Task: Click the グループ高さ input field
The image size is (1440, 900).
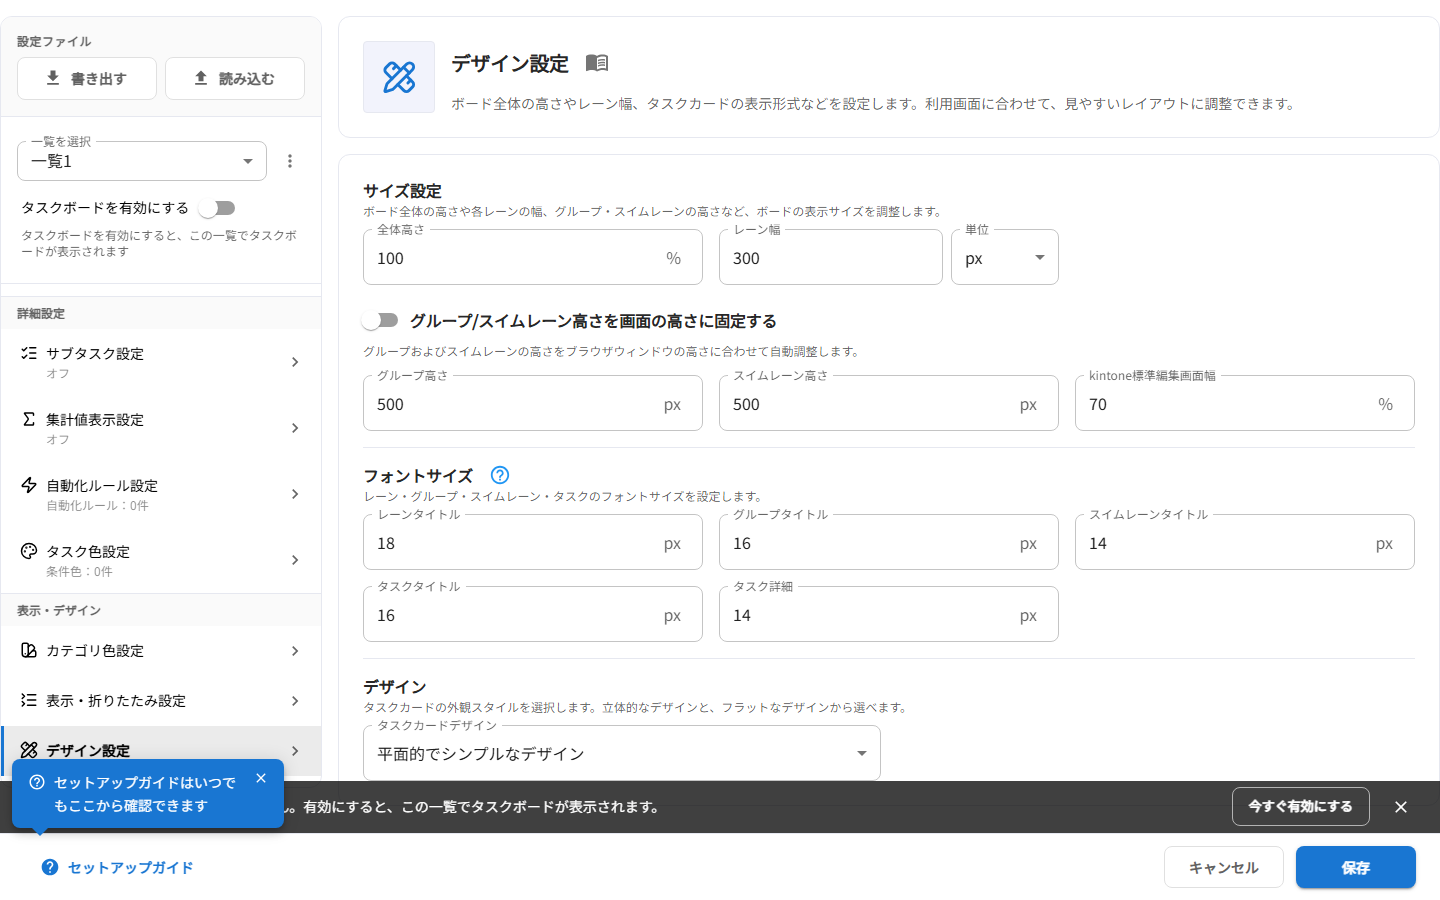Action: 533,403
